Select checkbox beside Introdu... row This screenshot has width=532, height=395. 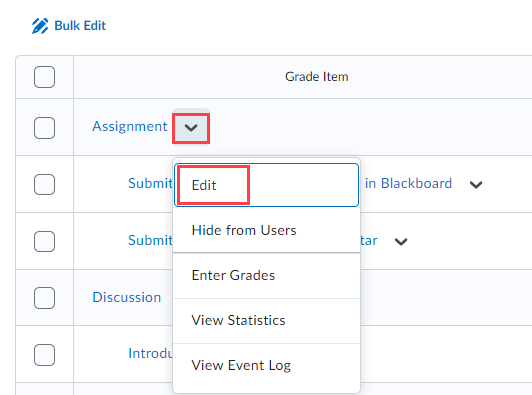[44, 355]
